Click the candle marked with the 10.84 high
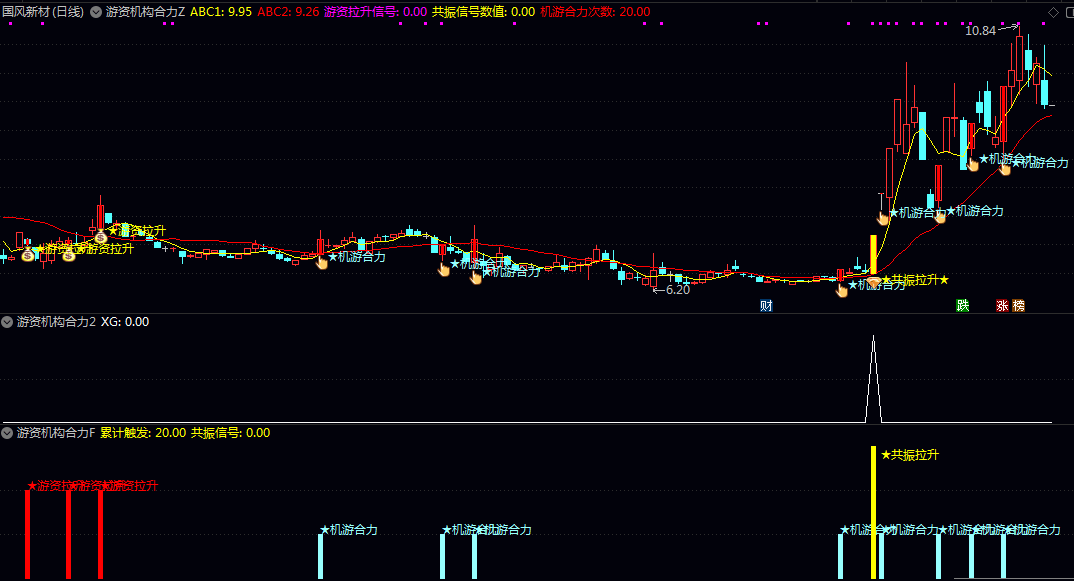Screen dimensions: 1074x581 click(x=1020, y=58)
